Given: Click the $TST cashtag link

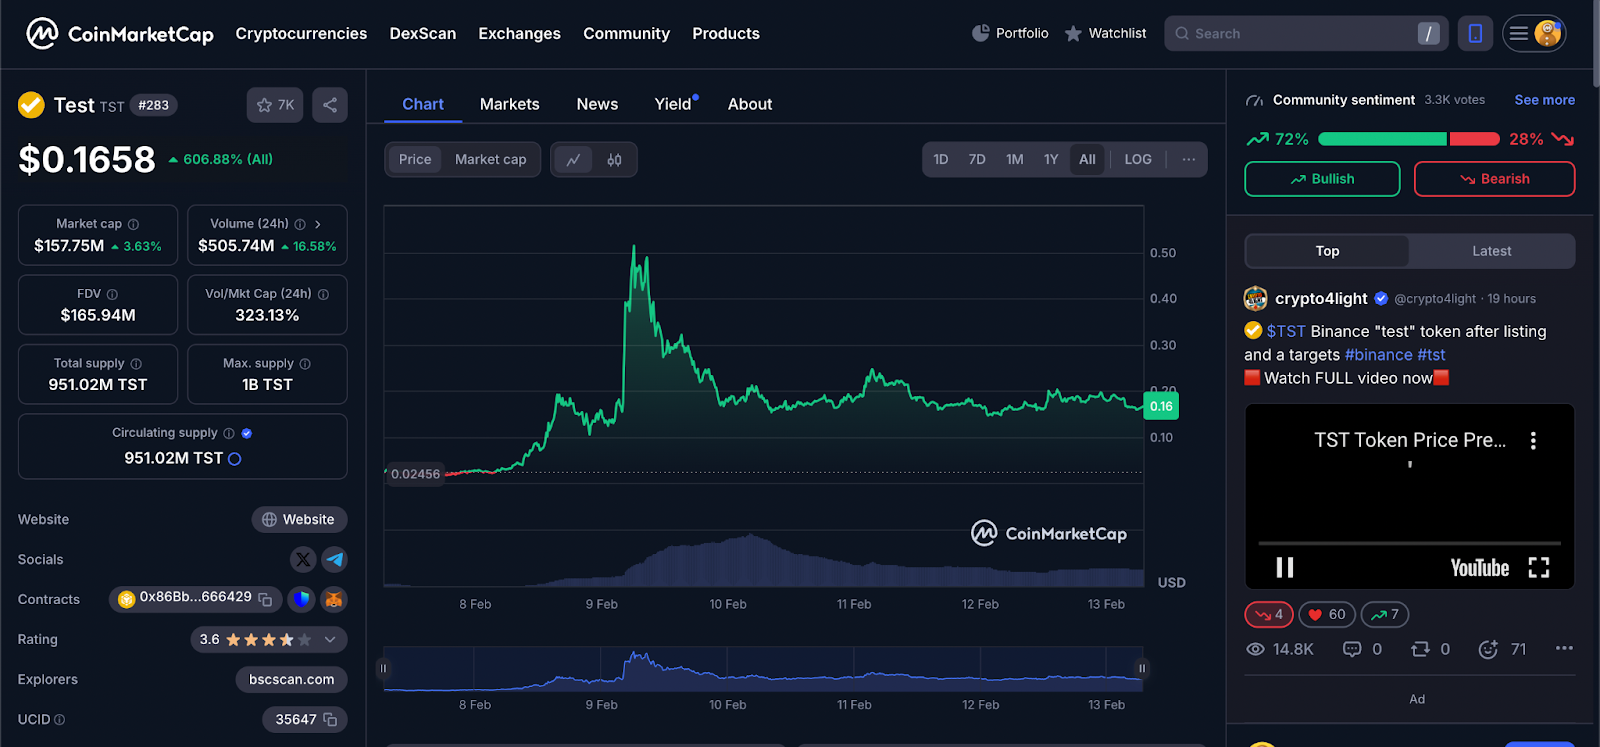Looking at the screenshot, I should pyautogui.click(x=1285, y=331).
